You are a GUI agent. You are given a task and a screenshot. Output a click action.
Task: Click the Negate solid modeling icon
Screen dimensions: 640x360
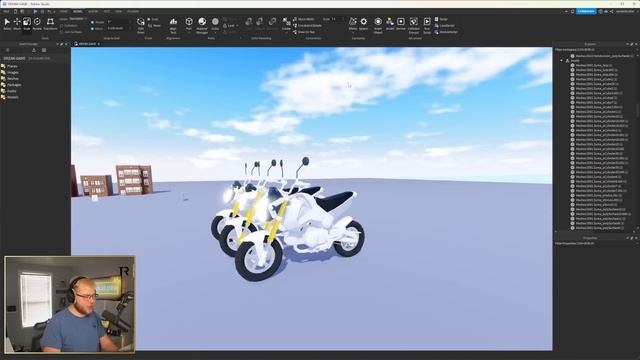click(x=260, y=24)
